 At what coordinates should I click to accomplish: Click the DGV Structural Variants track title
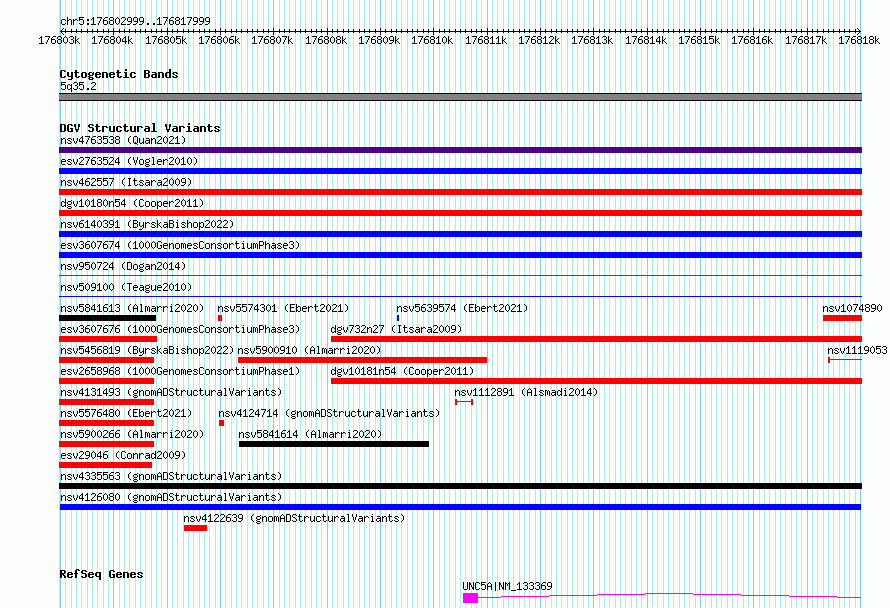(140, 128)
